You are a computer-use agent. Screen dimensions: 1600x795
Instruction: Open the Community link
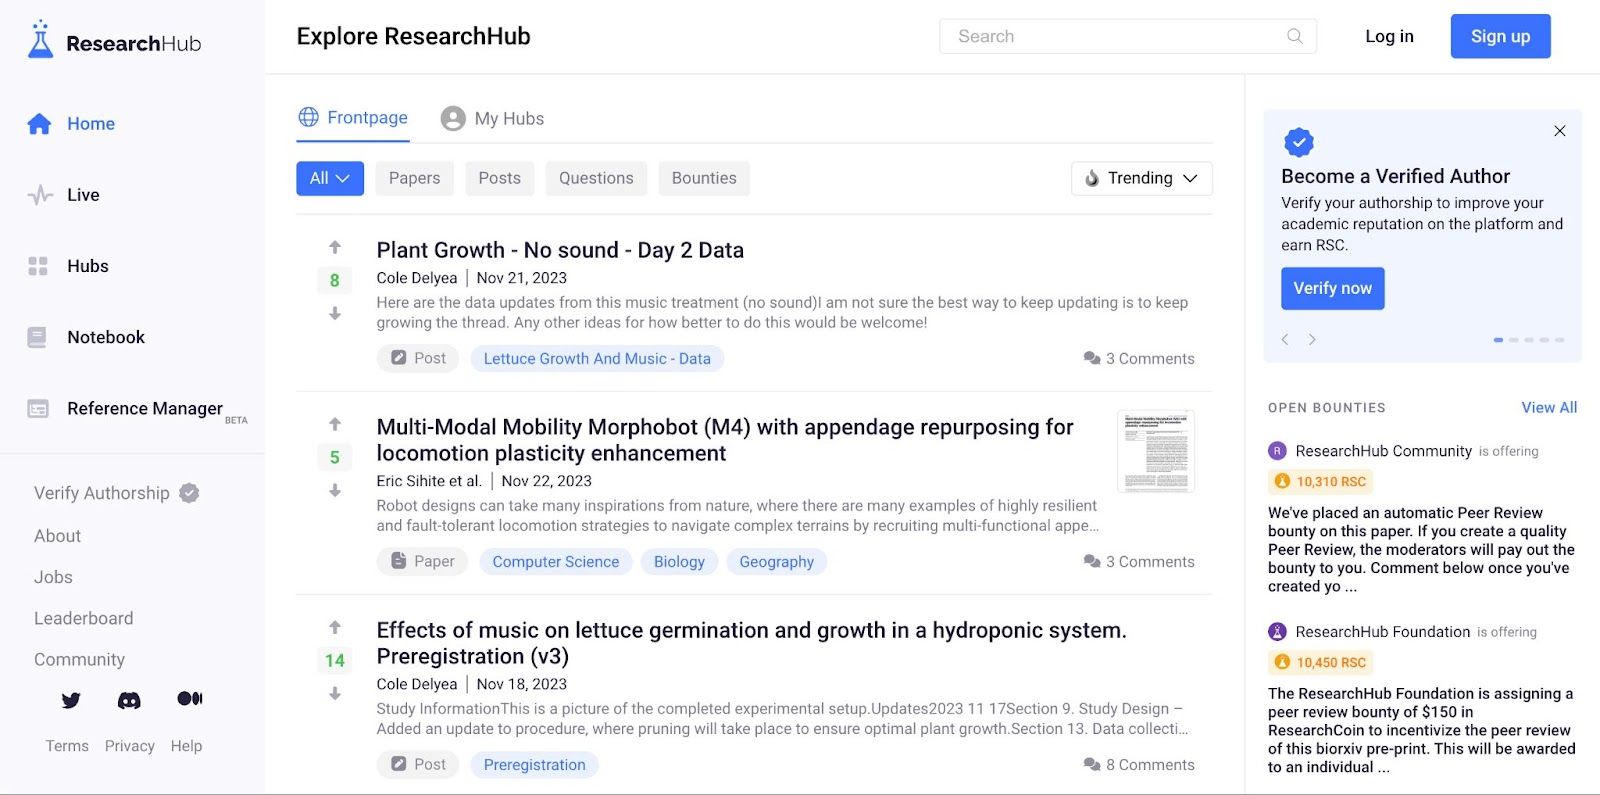point(79,659)
